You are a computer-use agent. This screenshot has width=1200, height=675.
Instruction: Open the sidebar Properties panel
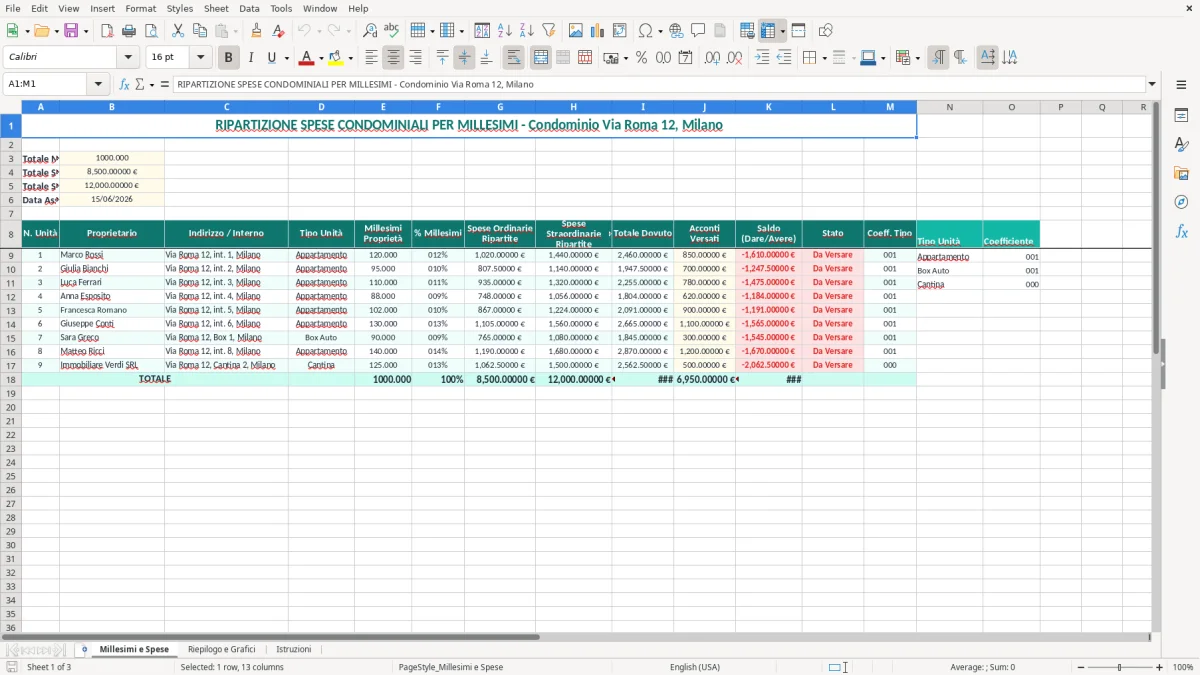click(1181, 115)
